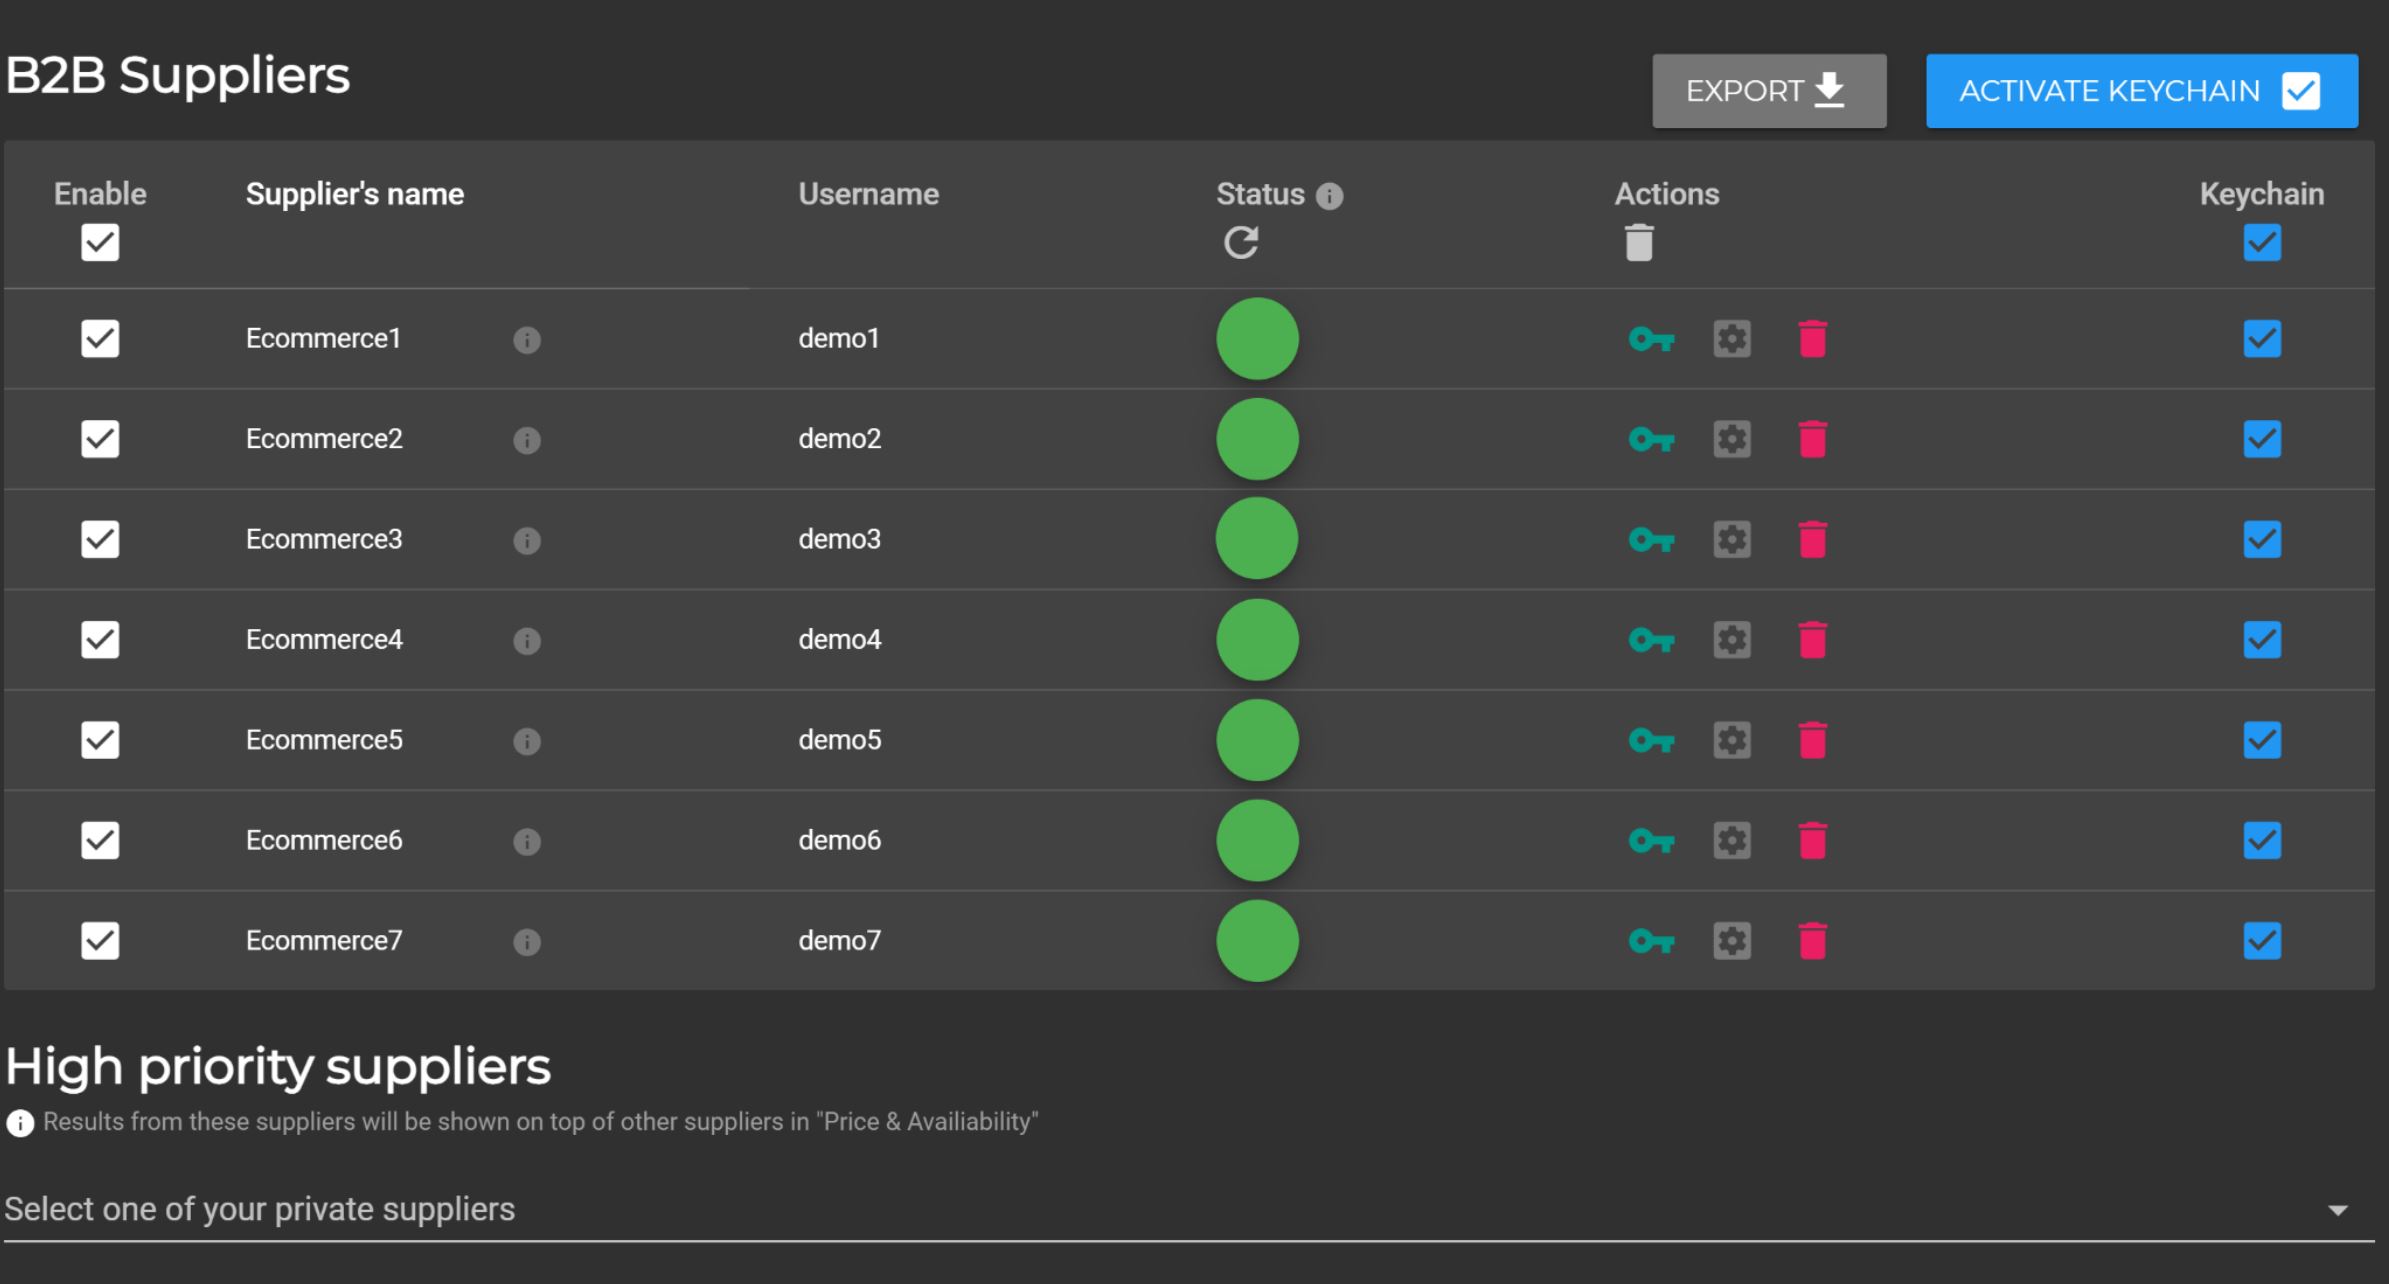Click the username demo6
This screenshot has height=1284, width=2389.
coord(839,840)
